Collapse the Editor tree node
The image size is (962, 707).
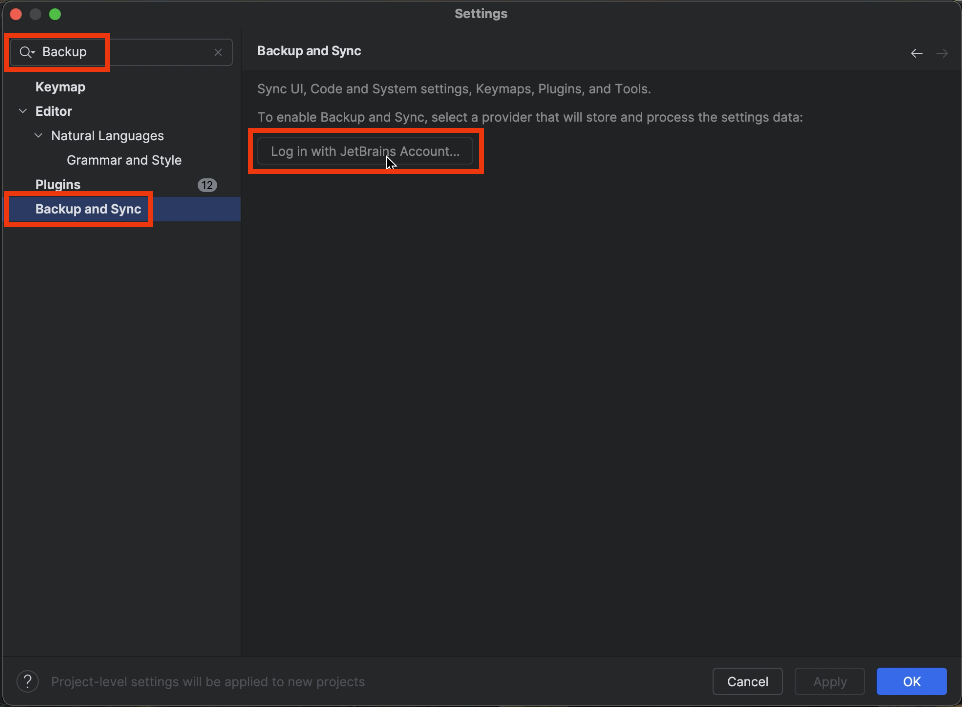[23, 111]
